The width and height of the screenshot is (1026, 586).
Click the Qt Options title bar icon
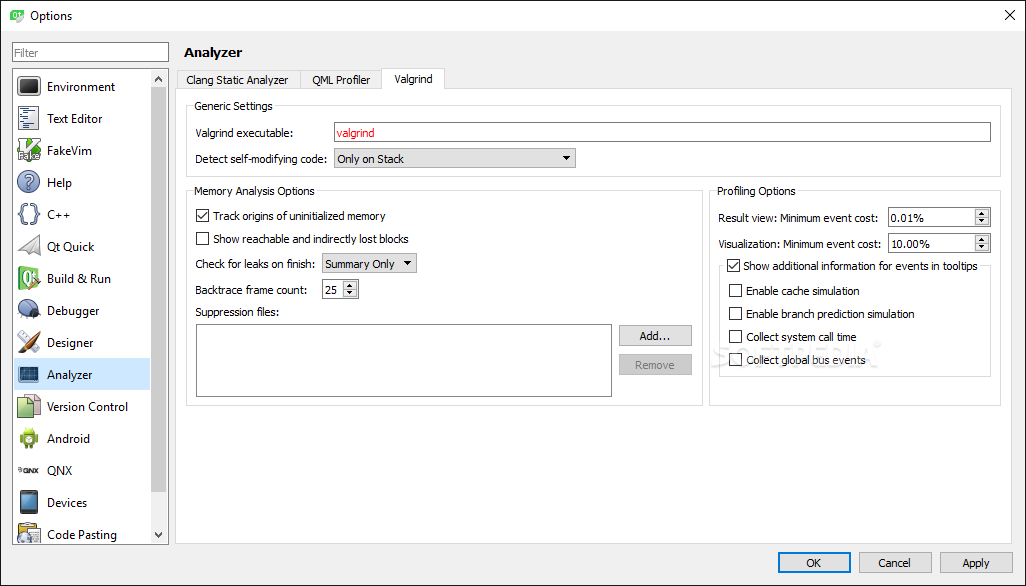[x=17, y=16]
